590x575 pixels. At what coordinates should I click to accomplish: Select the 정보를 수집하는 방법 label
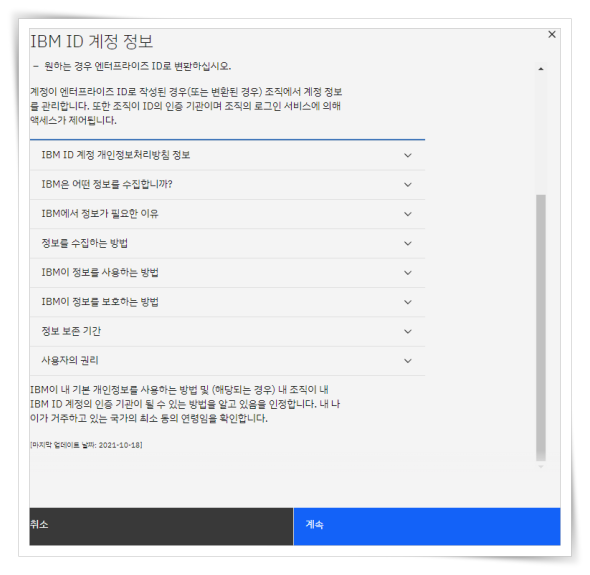[x=85, y=243]
